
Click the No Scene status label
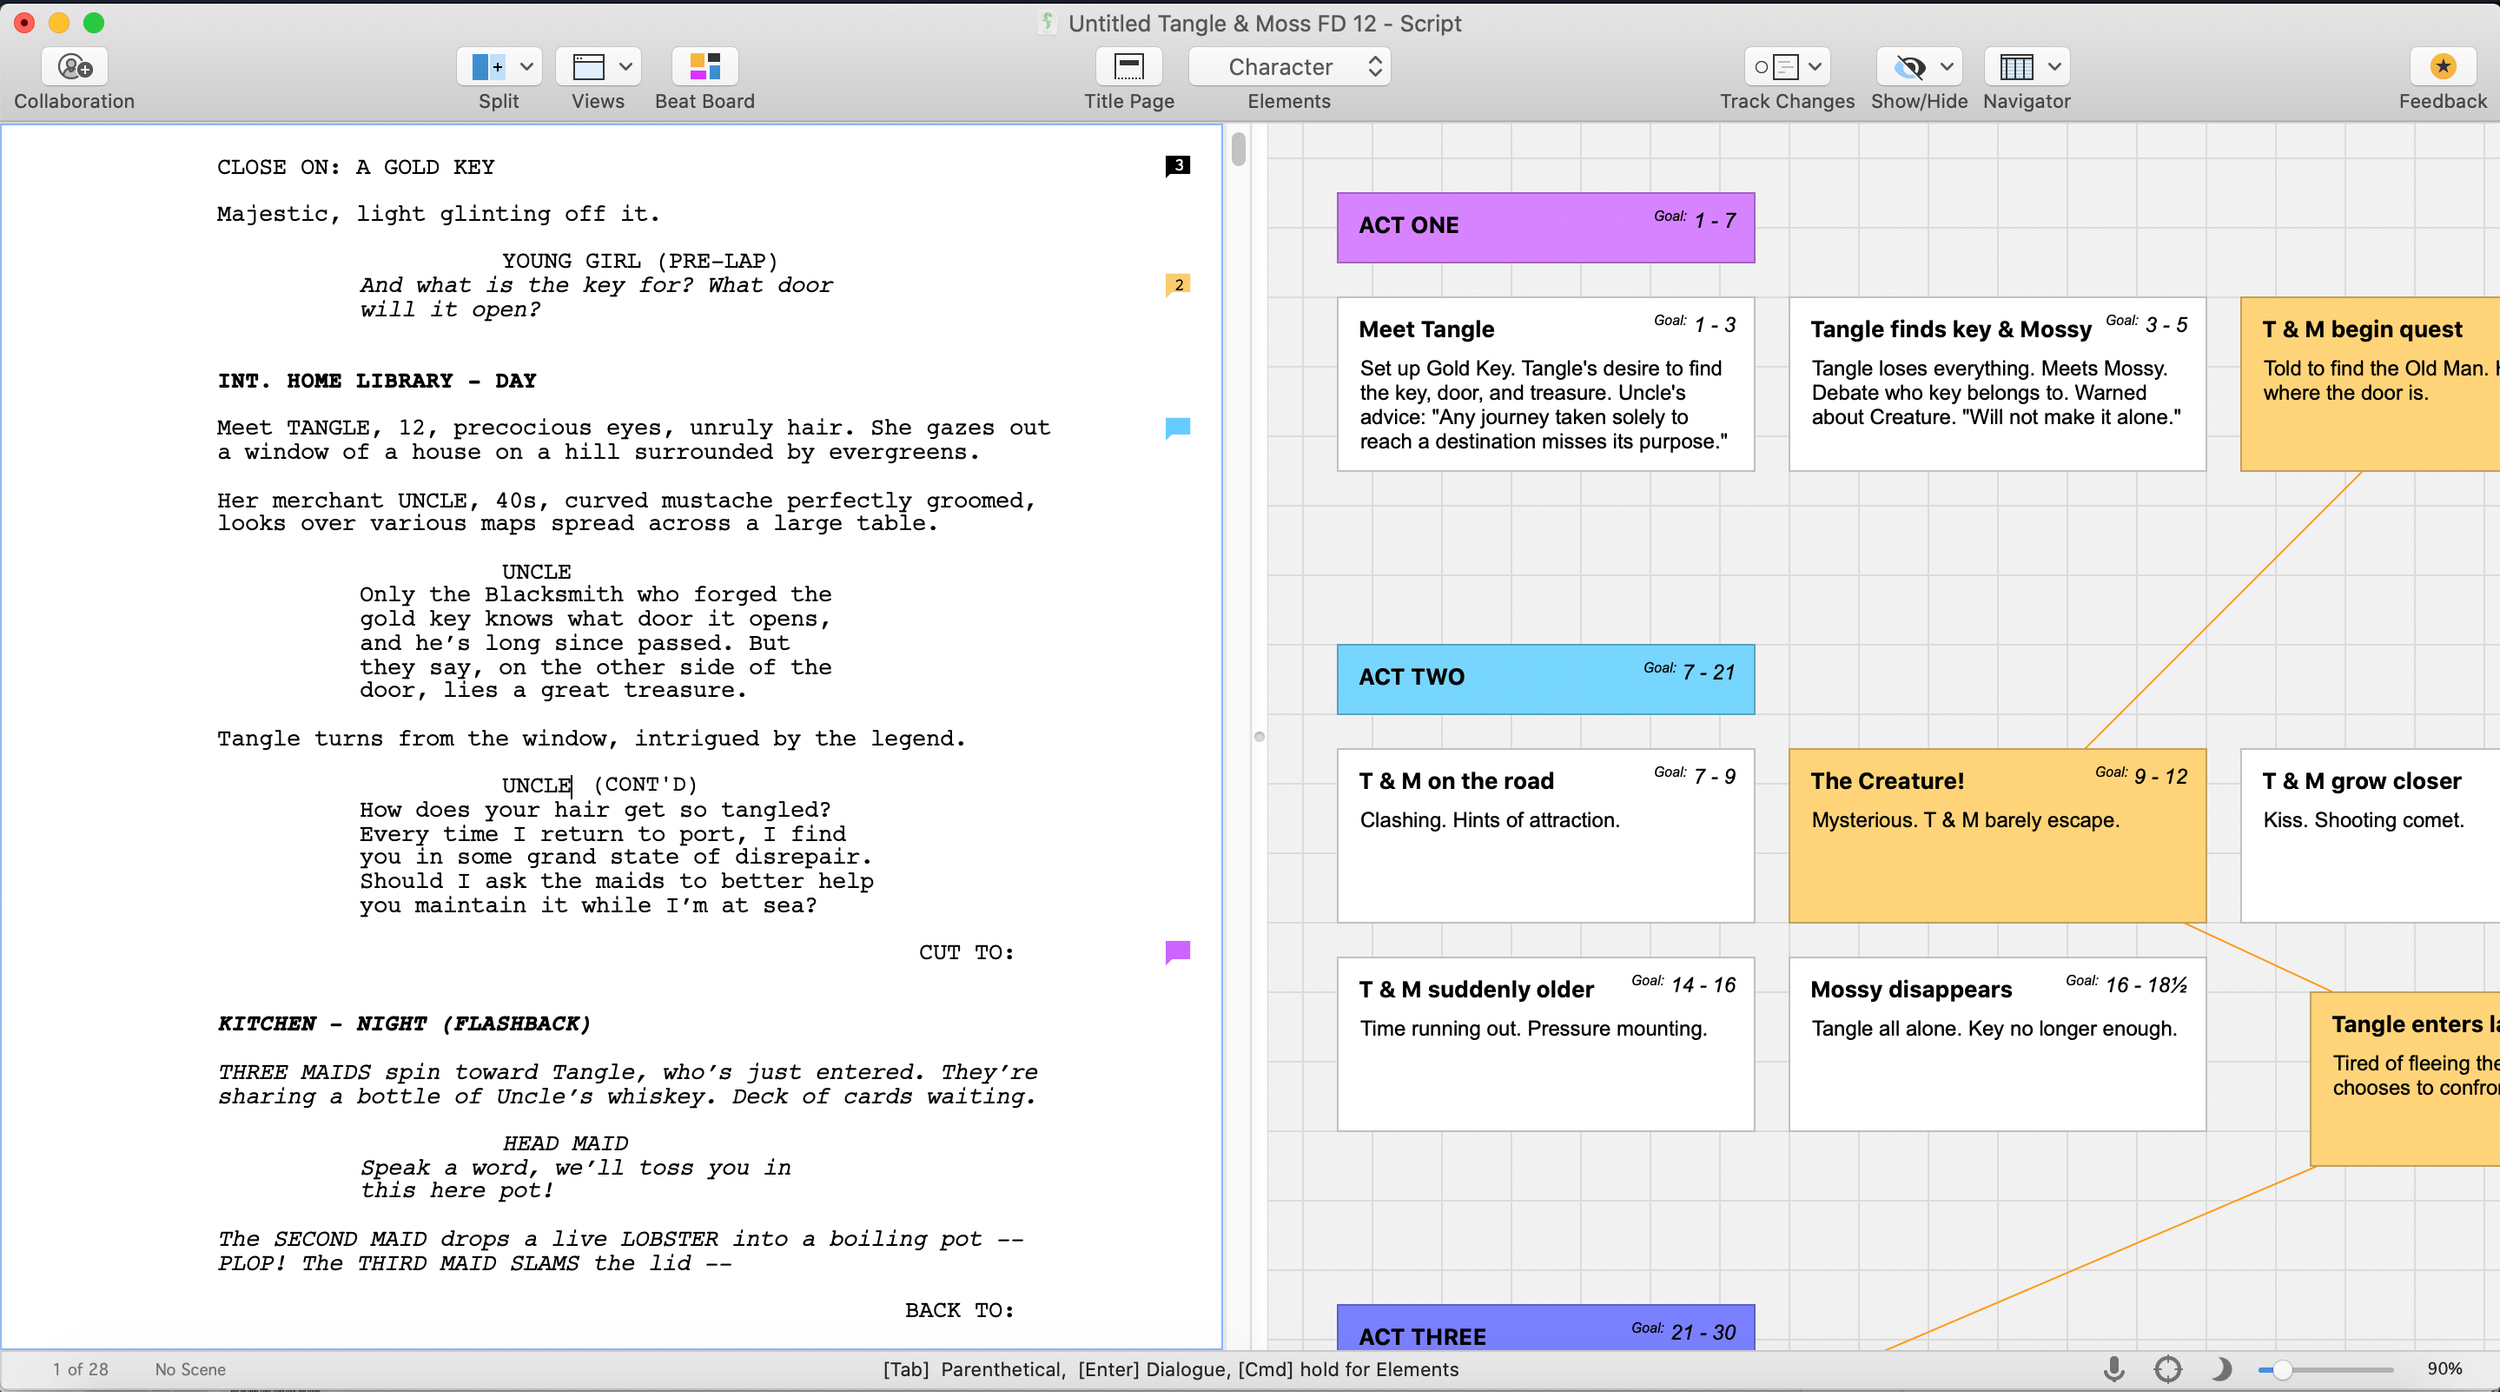pyautogui.click(x=190, y=1369)
